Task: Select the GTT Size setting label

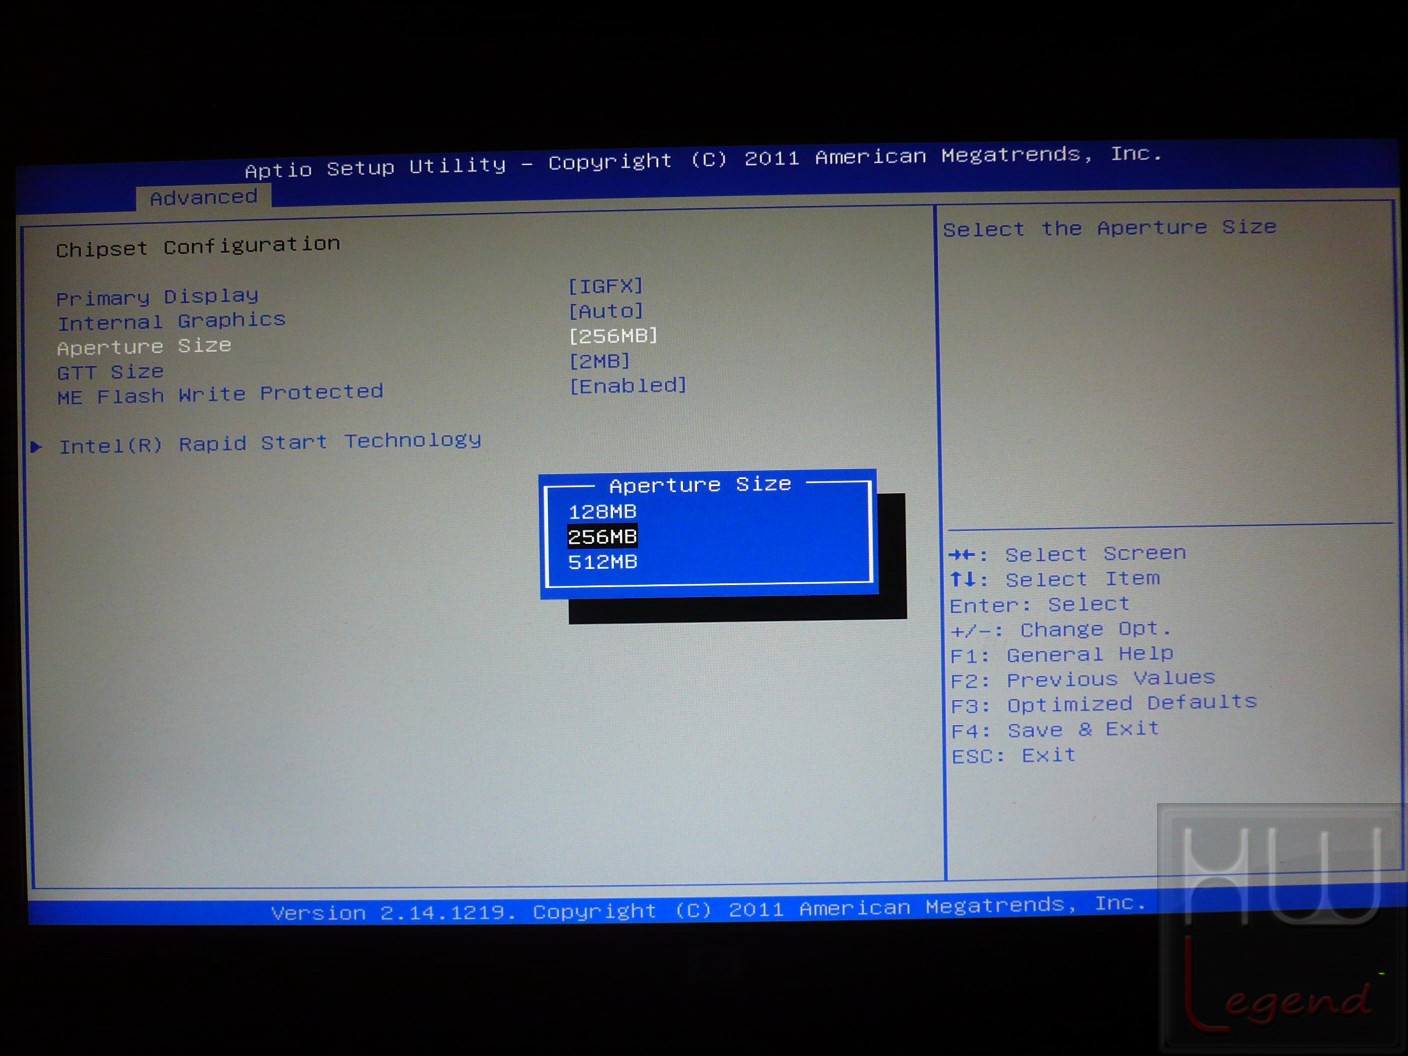Action: tap(110, 372)
